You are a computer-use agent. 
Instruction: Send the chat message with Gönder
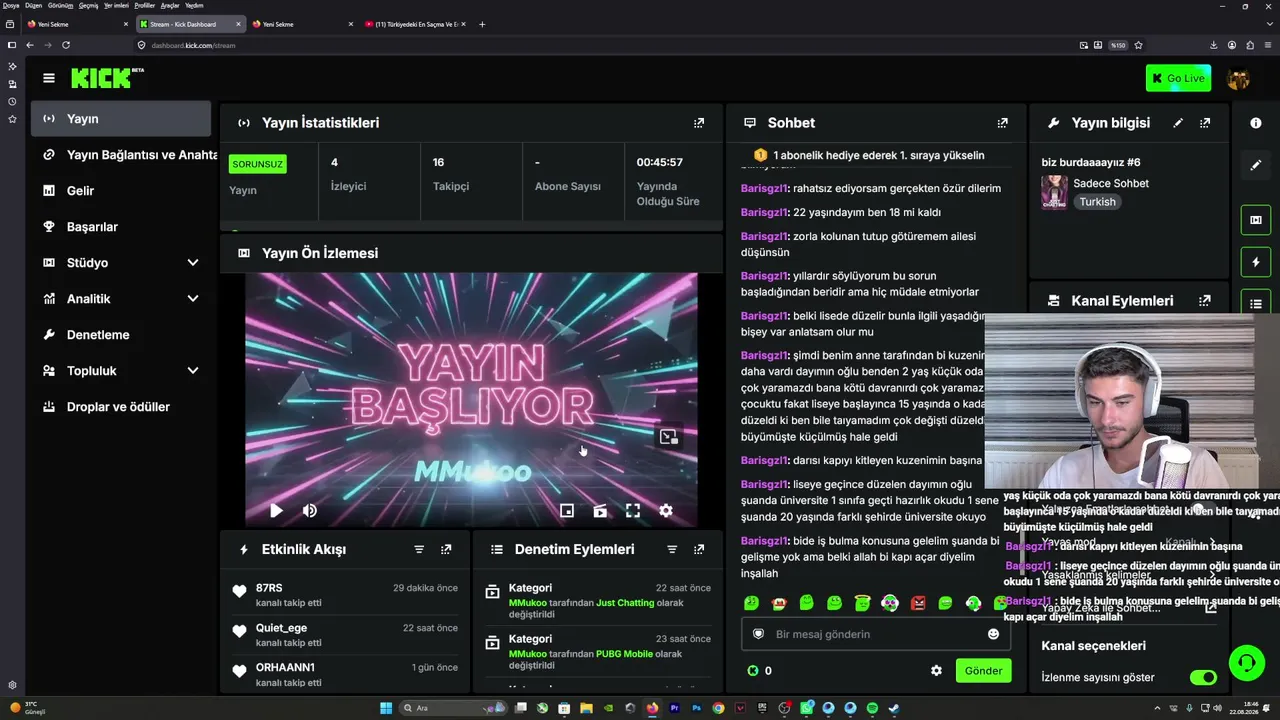(x=983, y=671)
